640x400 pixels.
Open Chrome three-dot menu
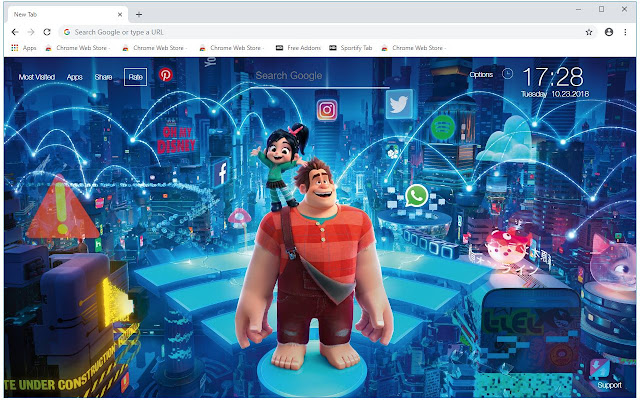point(625,32)
